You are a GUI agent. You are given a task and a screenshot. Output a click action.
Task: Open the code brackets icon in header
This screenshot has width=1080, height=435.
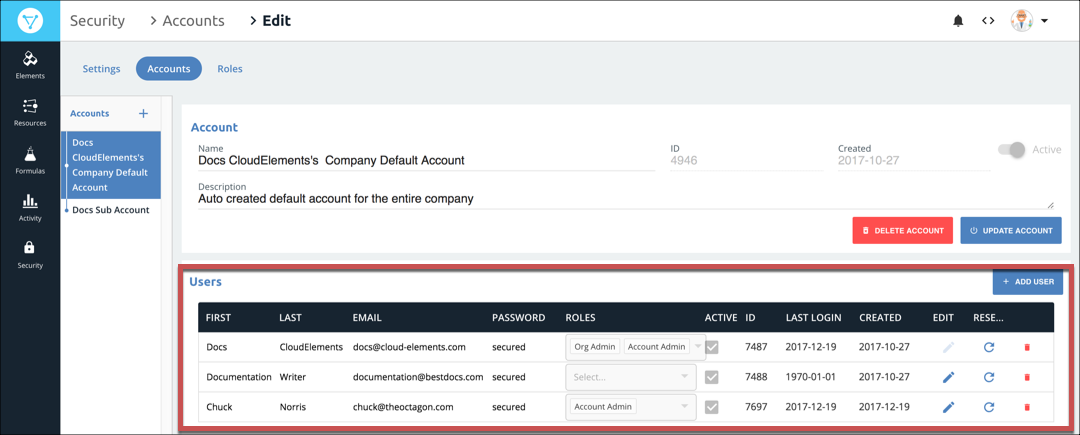(x=988, y=21)
